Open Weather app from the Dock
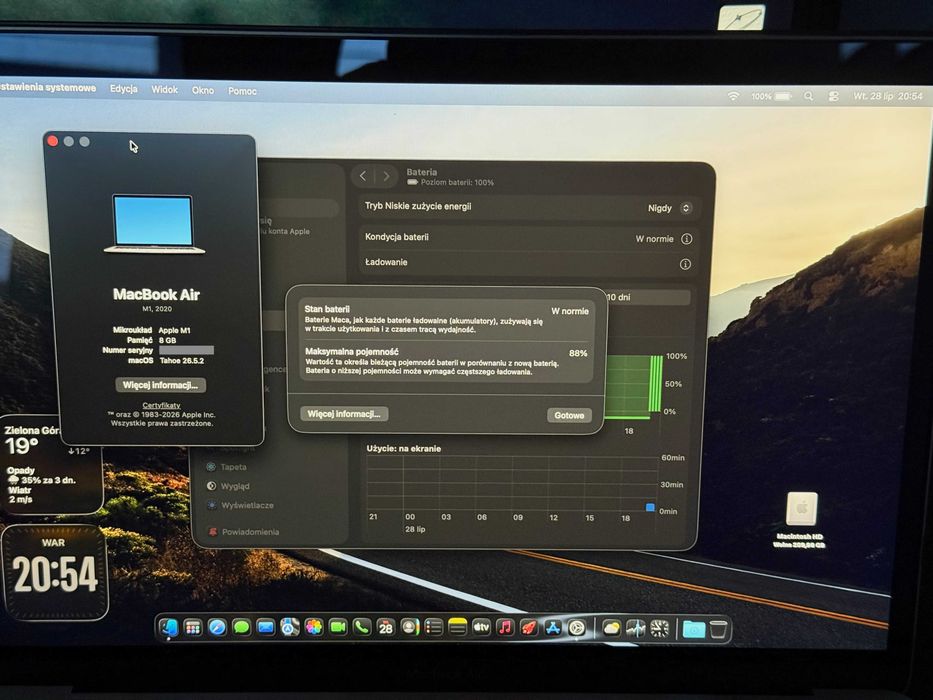The height and width of the screenshot is (700, 933). 611,629
